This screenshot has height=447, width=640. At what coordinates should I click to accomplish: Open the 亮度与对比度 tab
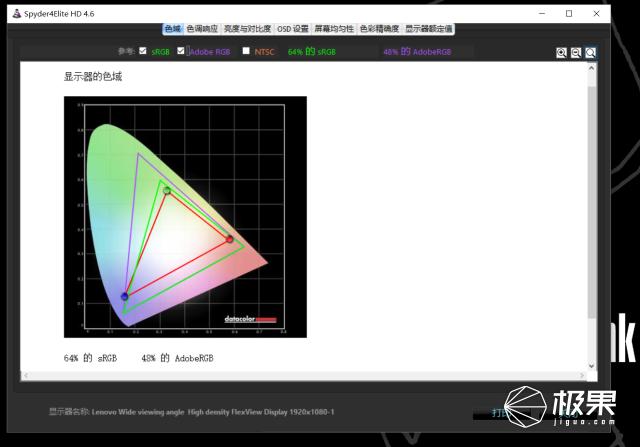tap(247, 29)
